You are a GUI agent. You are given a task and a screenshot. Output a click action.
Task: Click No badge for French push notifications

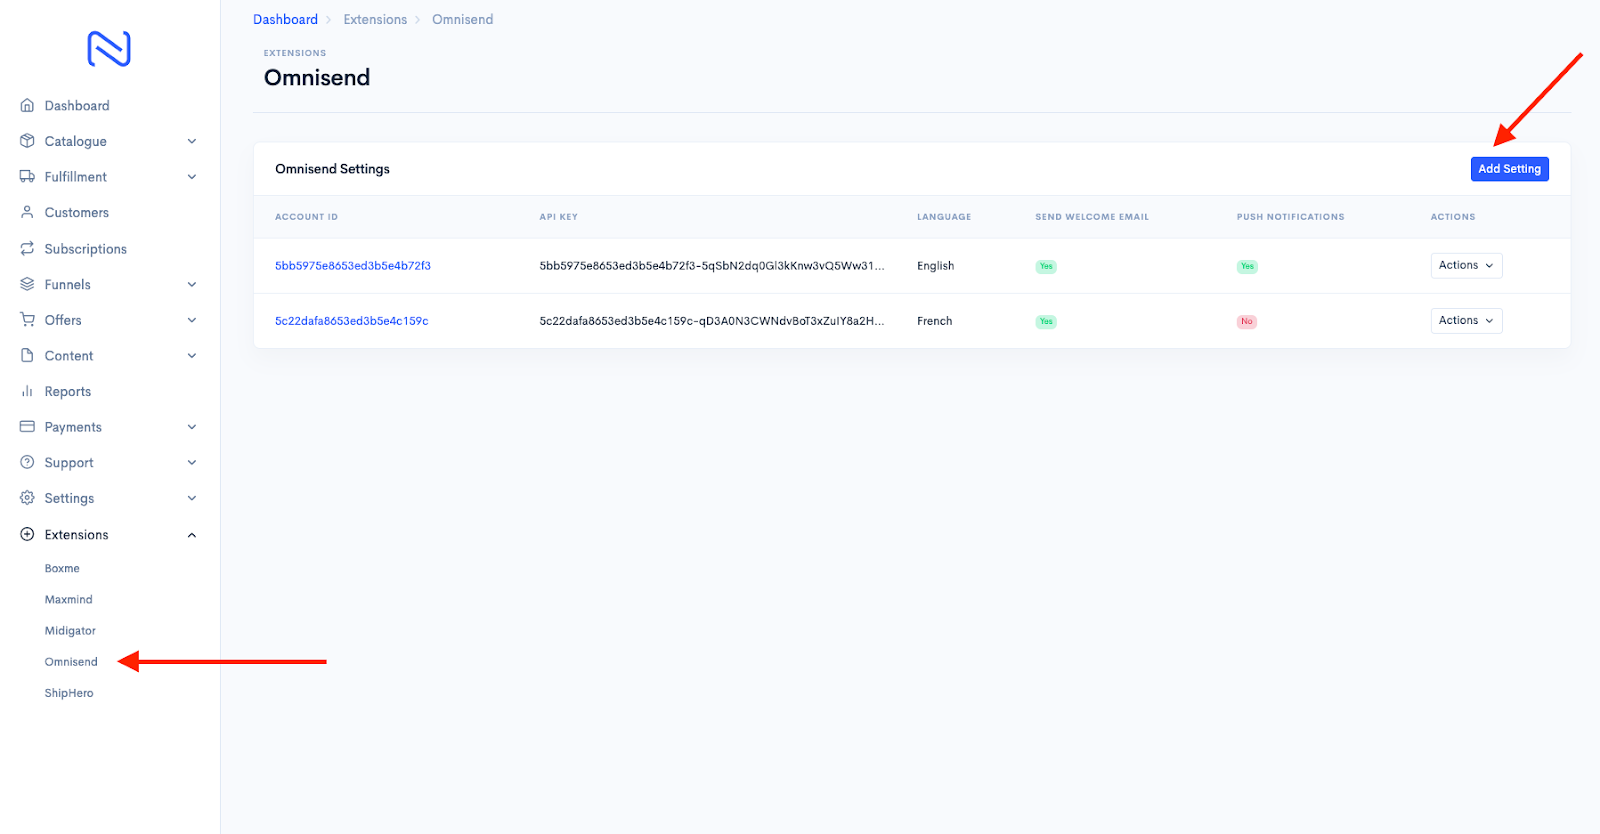pyautogui.click(x=1247, y=321)
